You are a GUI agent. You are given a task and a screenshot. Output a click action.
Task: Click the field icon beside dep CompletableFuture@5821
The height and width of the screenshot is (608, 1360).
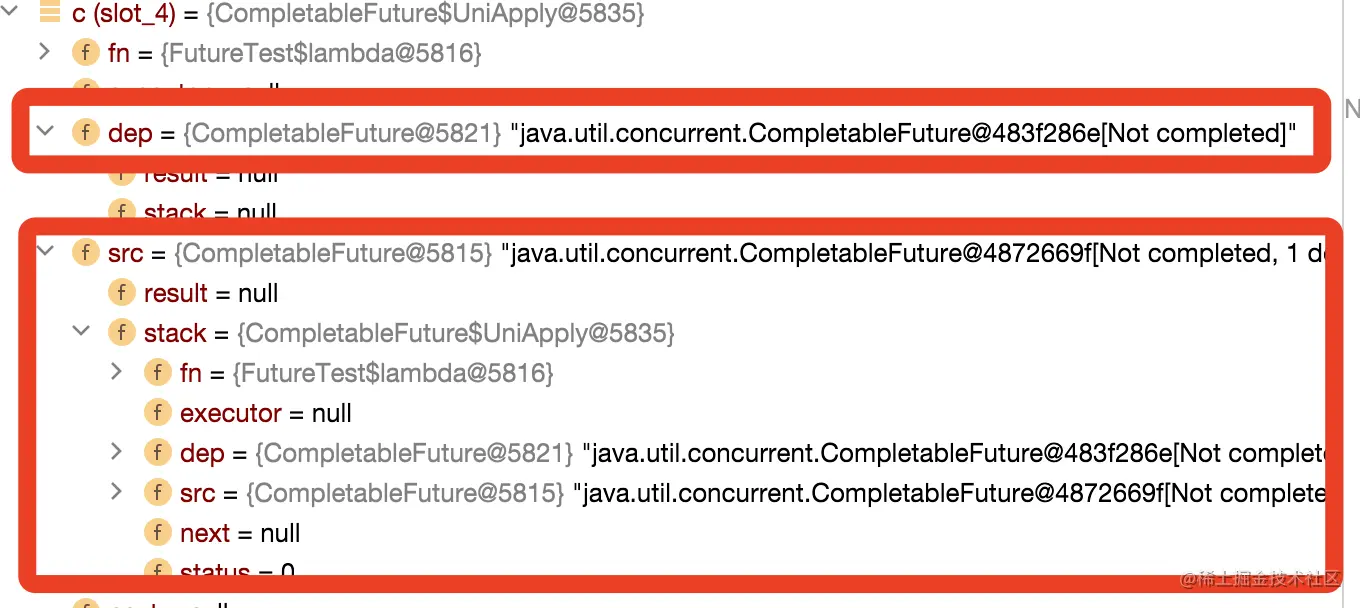click(x=86, y=131)
